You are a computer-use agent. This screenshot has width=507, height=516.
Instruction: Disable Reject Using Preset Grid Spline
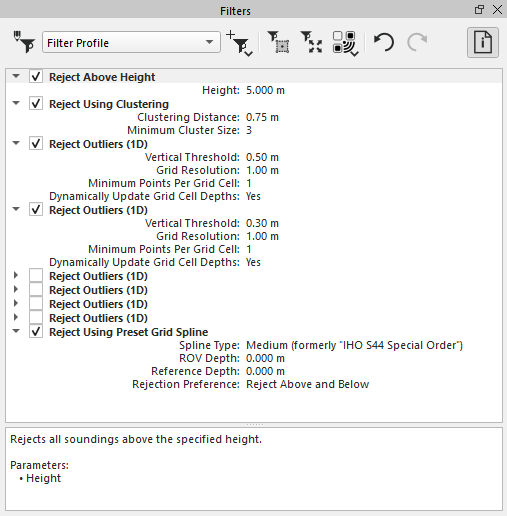pos(36,332)
